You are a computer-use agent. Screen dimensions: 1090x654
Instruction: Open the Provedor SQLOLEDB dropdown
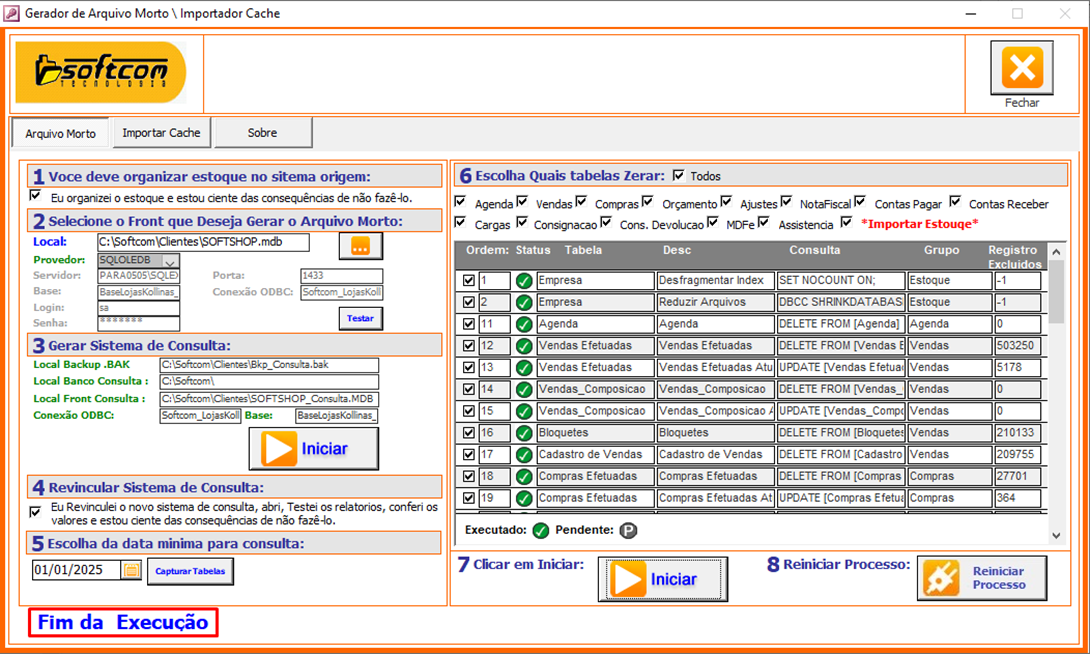[170, 261]
